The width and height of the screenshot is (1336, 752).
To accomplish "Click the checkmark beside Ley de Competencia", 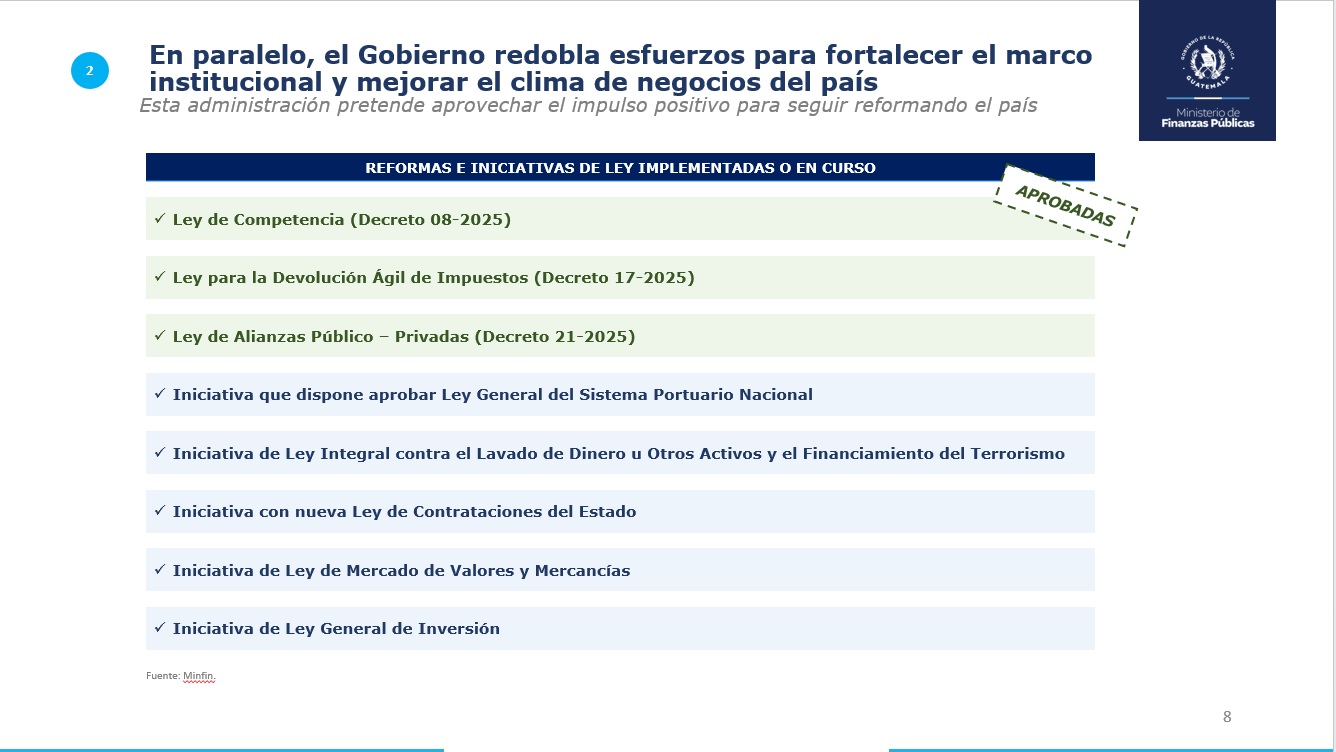I will pos(161,218).
